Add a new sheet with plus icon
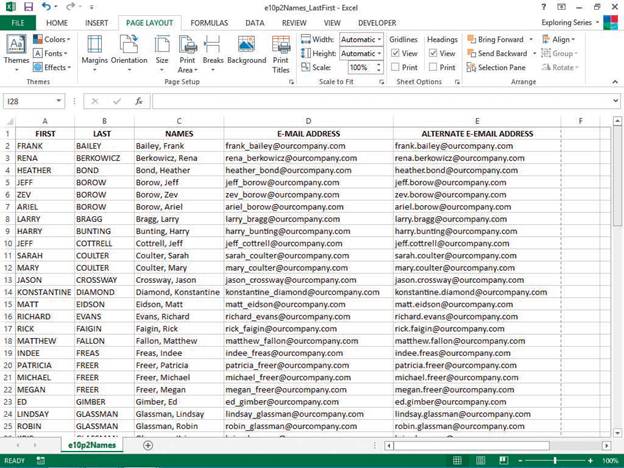The height and width of the screenshot is (468, 624). [149, 446]
